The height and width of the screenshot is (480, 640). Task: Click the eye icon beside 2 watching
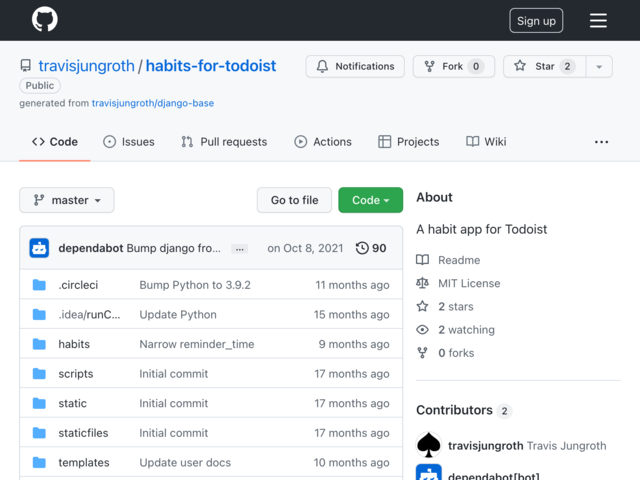[x=422, y=329]
